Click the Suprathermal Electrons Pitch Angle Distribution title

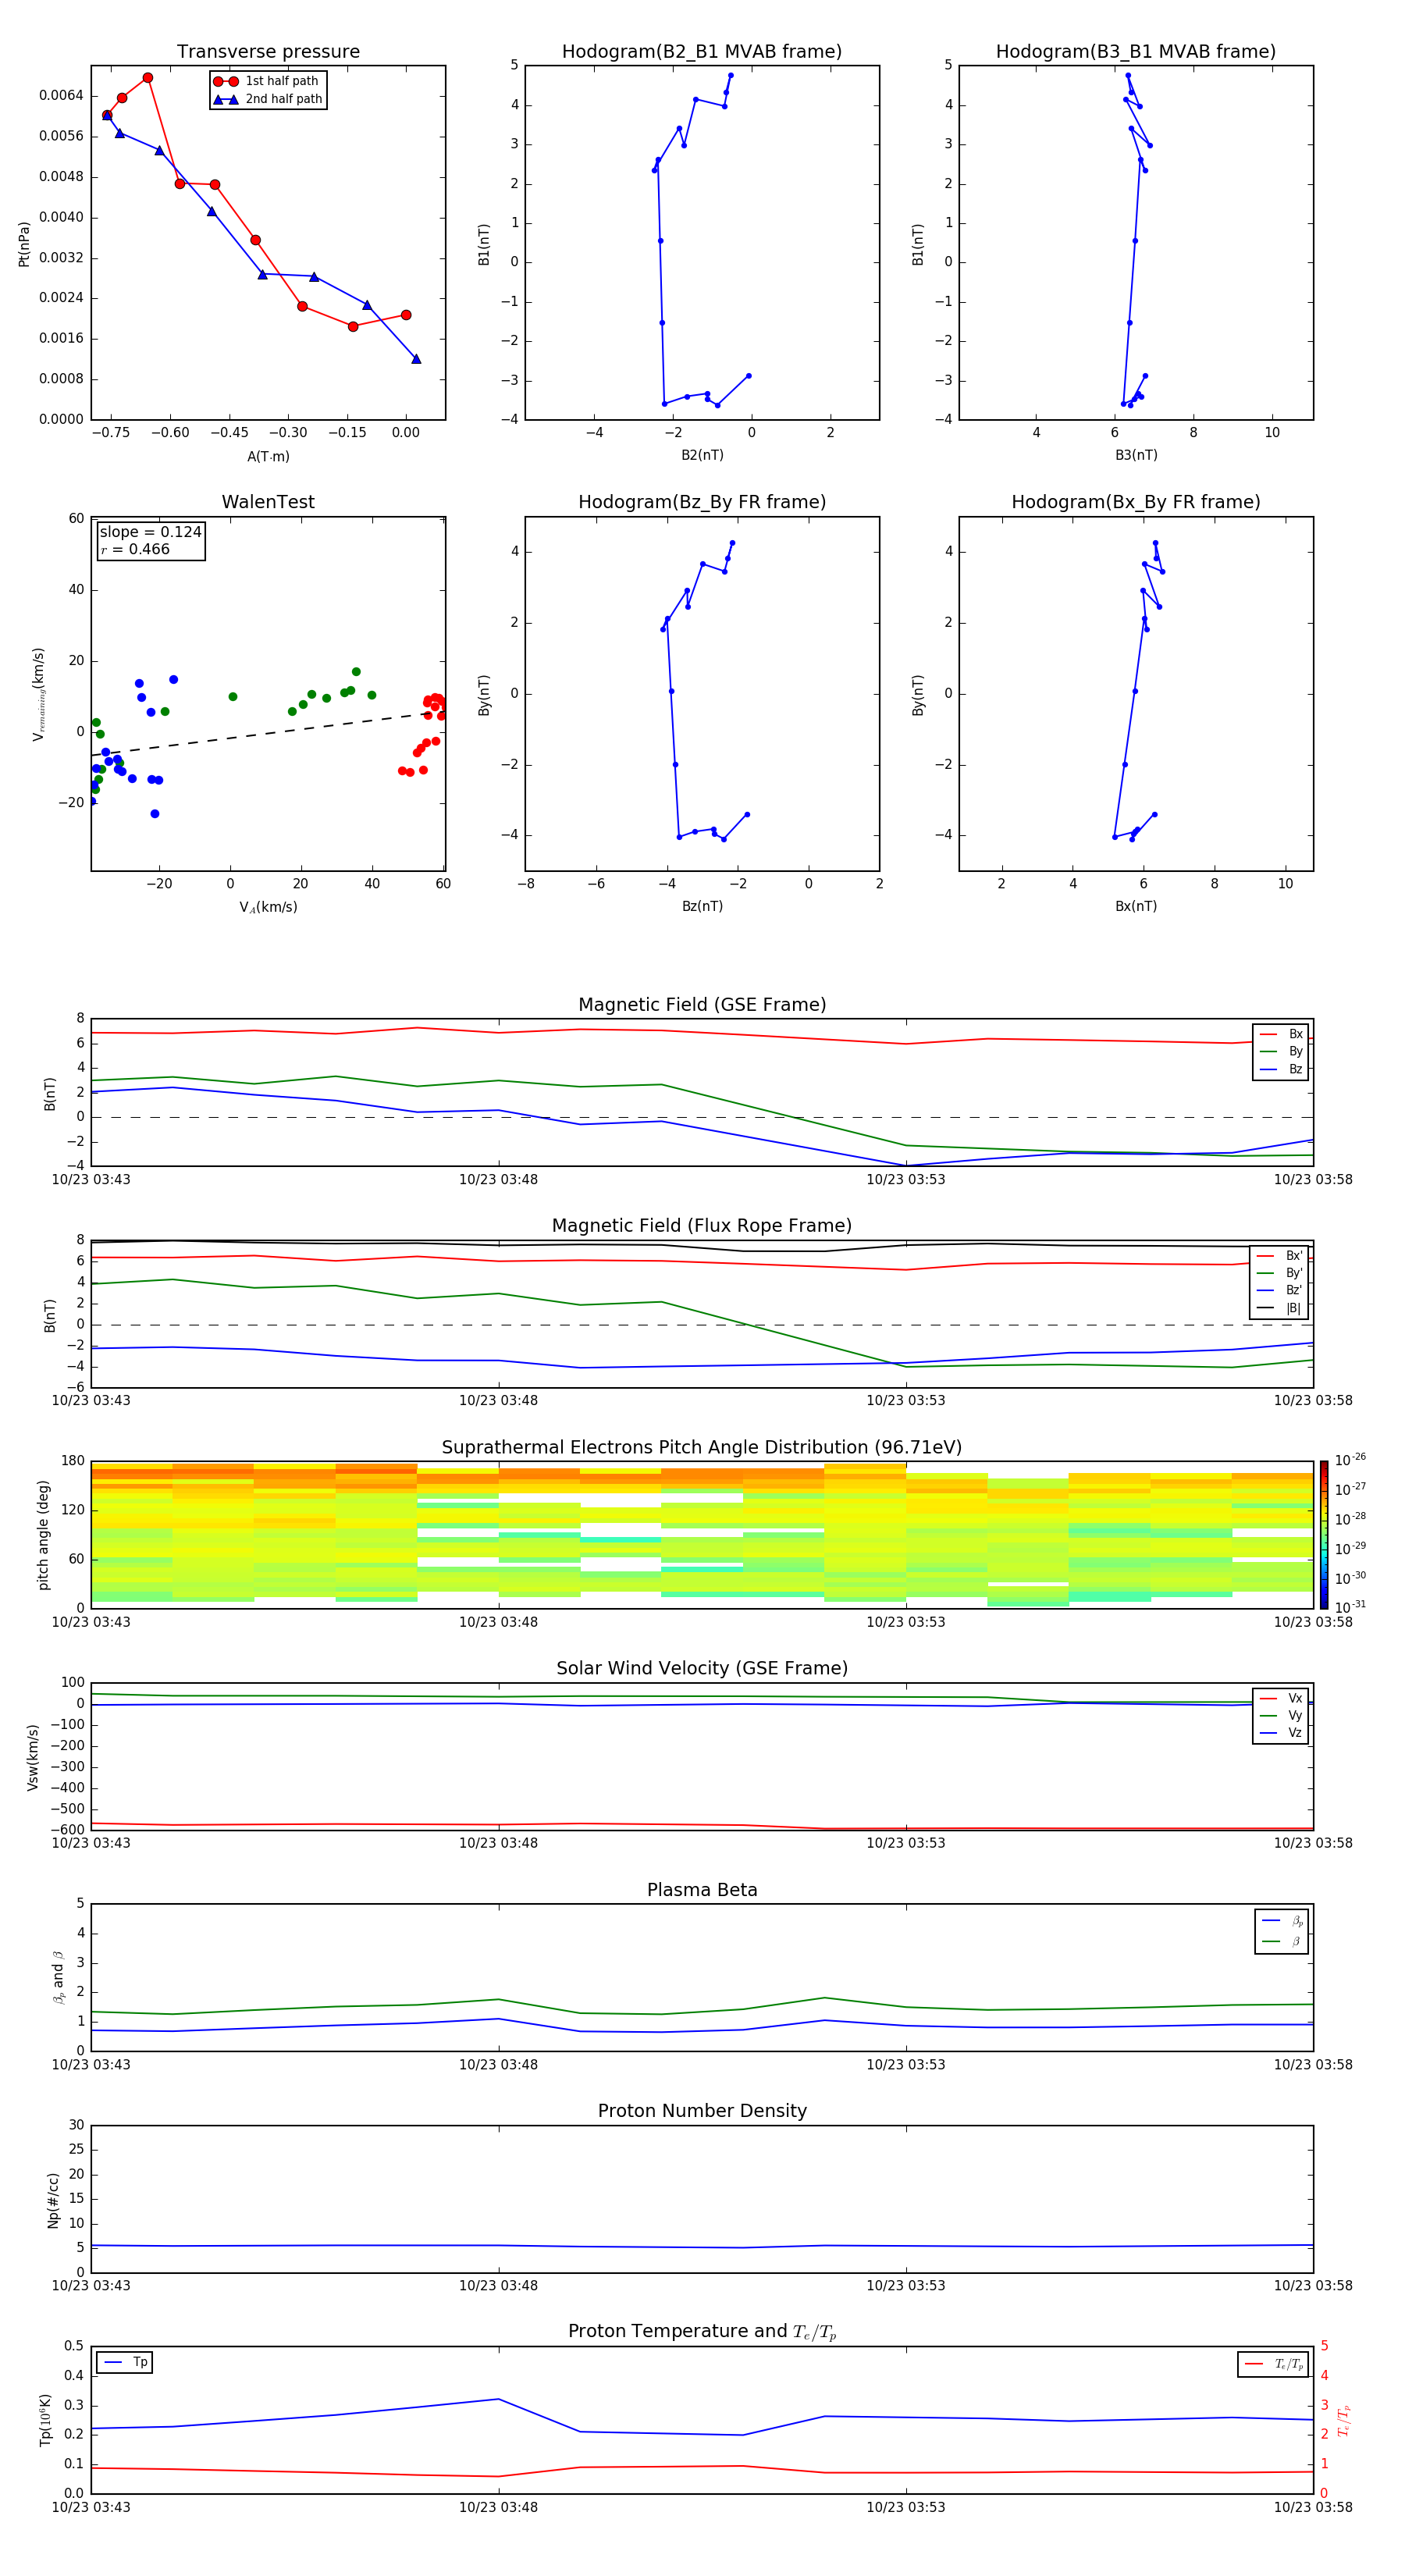pyautogui.click(x=702, y=1448)
